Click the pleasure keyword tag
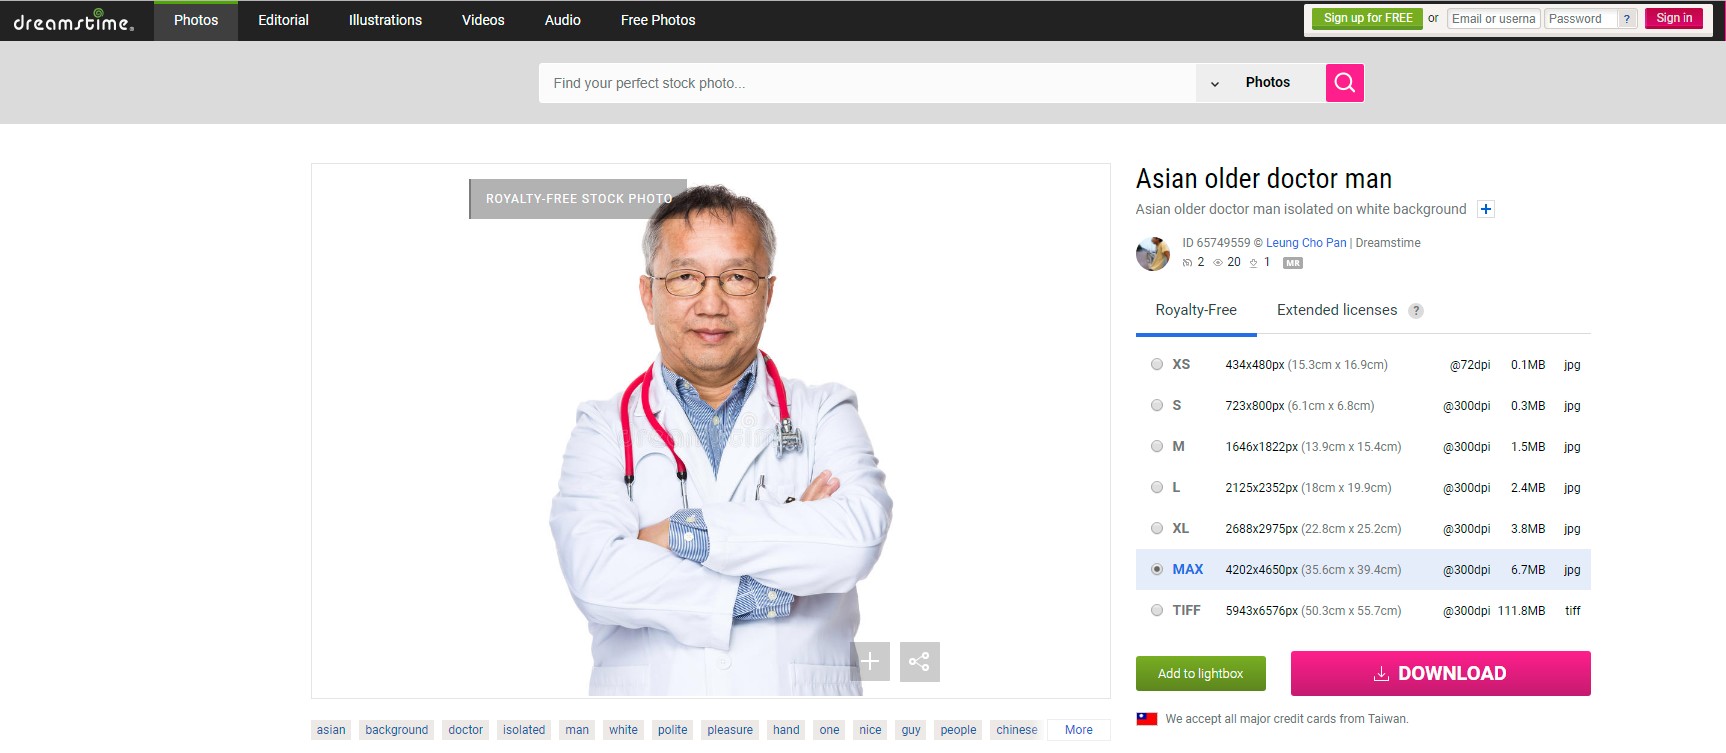 (730, 730)
